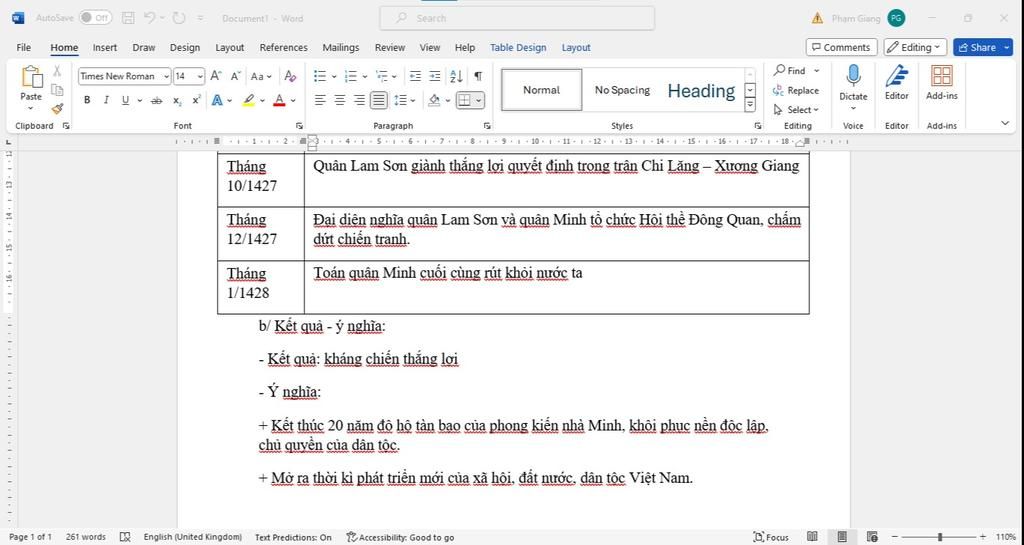
Task: Clear all formatting icon
Action: 290,76
